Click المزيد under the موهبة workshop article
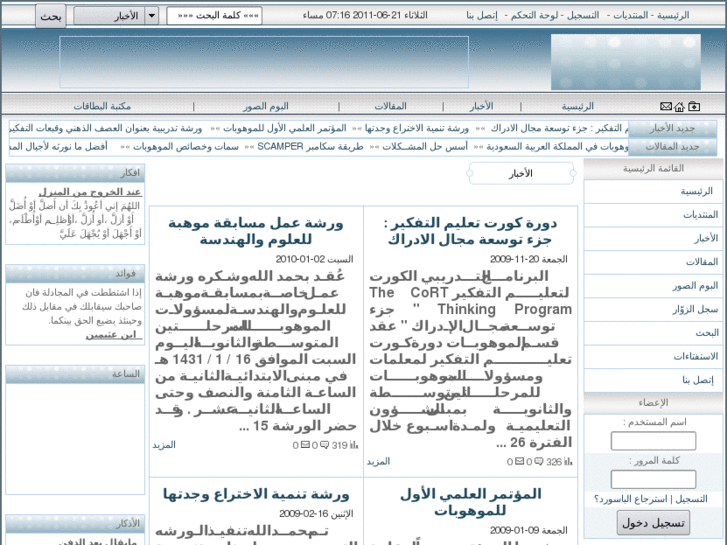Screen dimensions: 727x545 [x=164, y=445]
